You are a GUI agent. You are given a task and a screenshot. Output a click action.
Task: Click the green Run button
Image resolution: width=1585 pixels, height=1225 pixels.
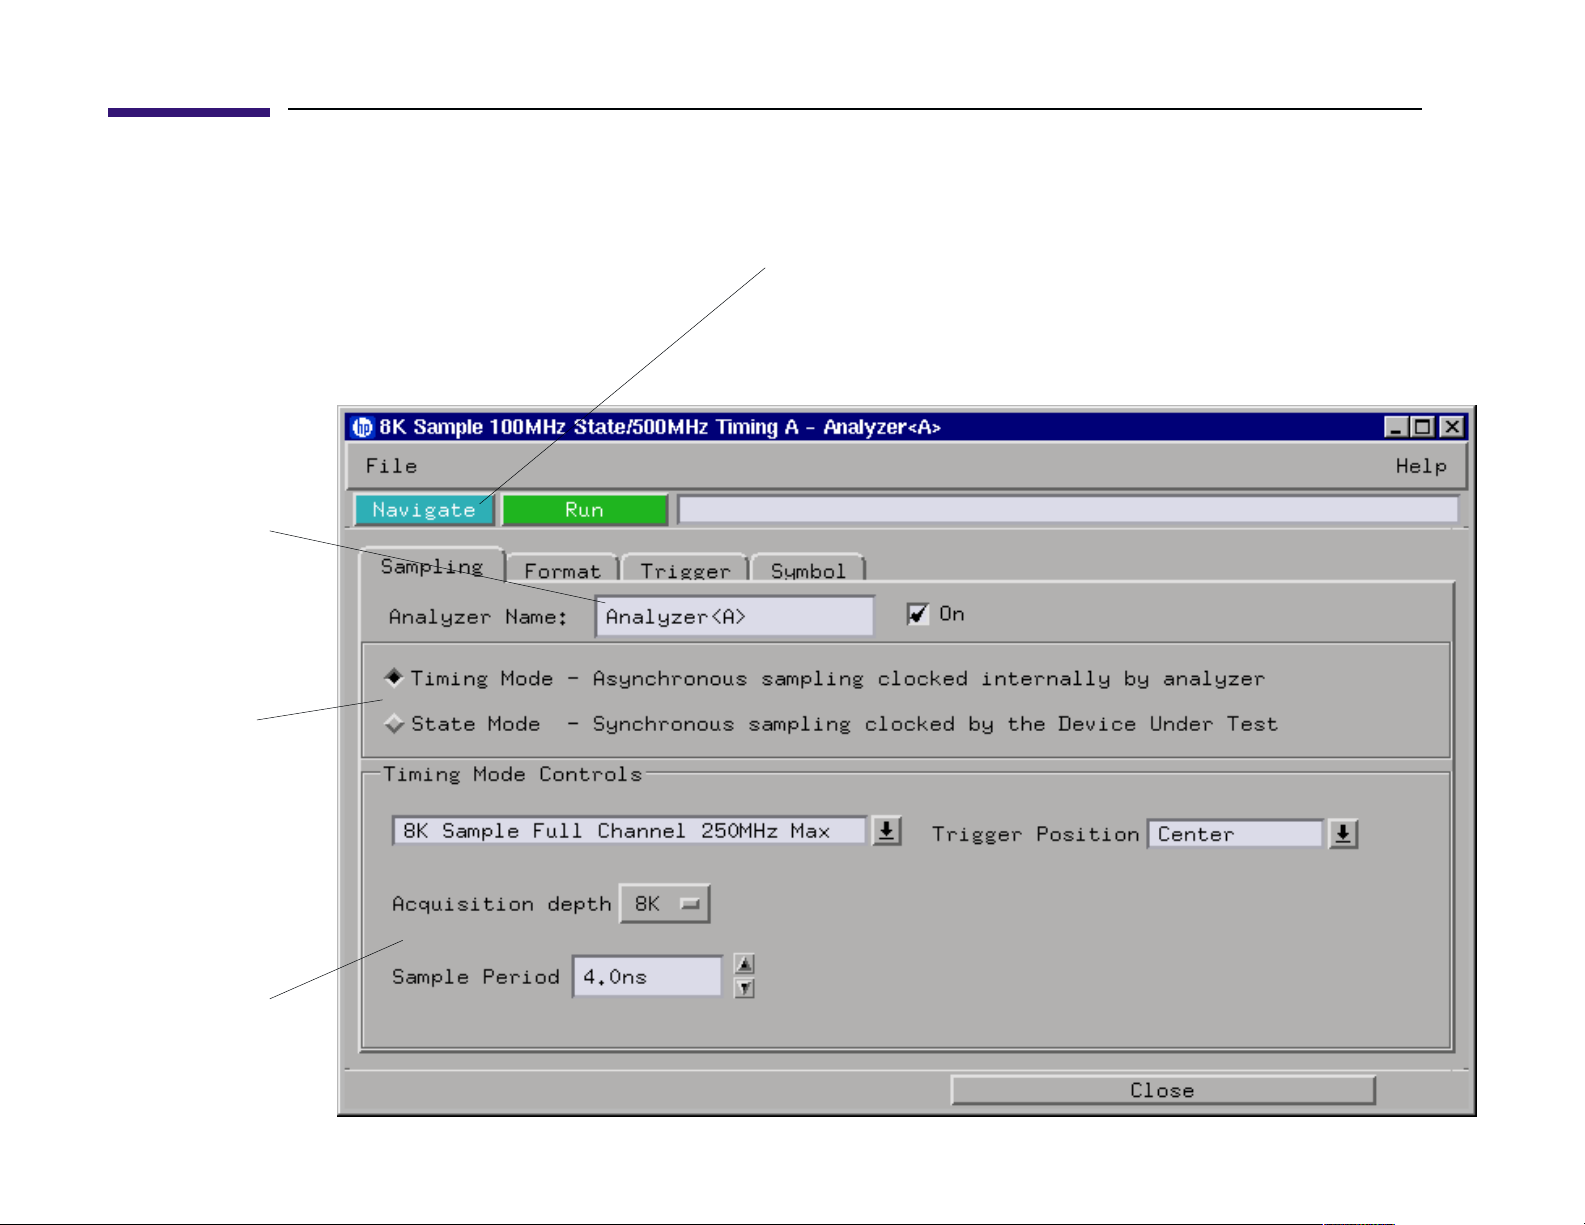click(x=584, y=510)
